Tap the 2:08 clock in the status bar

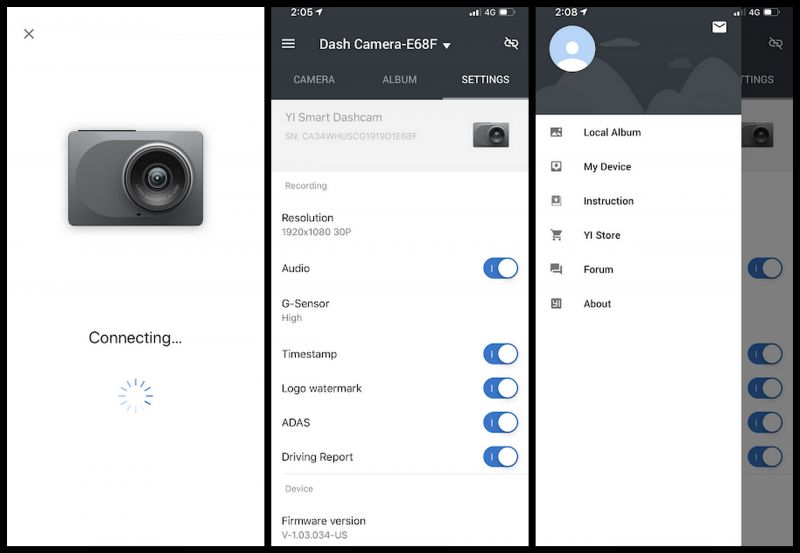coord(566,12)
